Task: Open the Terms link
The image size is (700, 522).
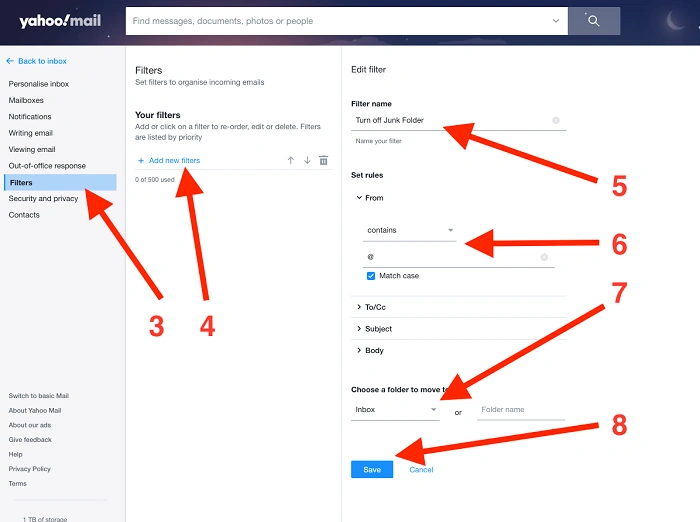Action: (x=17, y=484)
